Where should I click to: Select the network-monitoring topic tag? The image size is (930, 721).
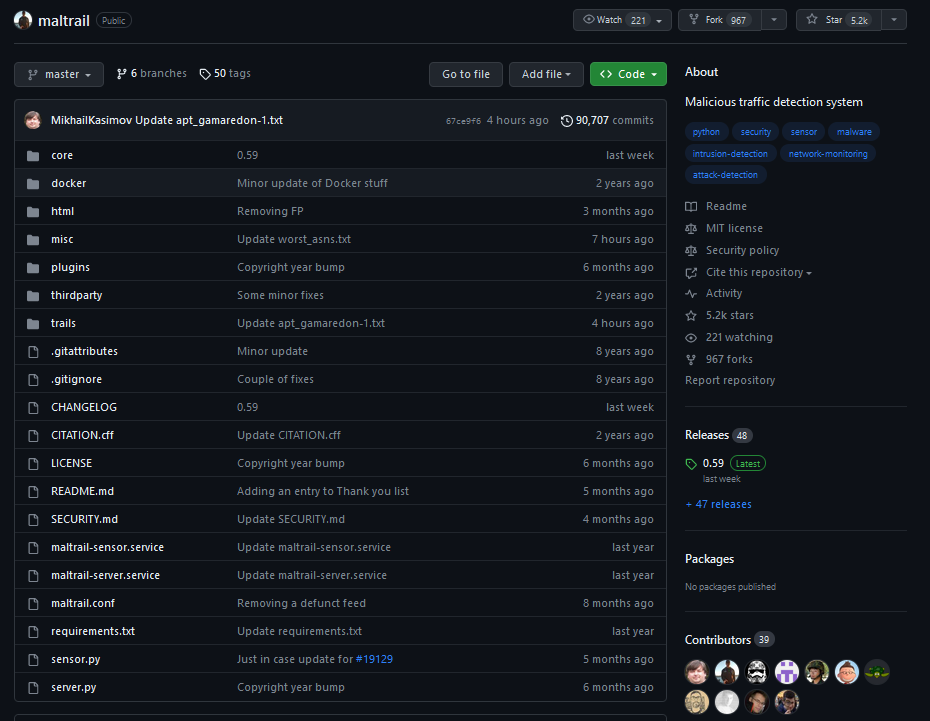point(828,154)
